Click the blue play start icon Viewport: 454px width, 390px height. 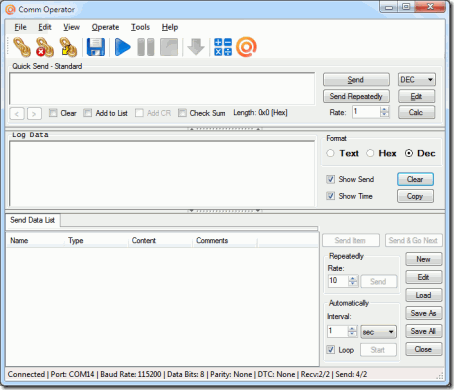[x=122, y=47]
